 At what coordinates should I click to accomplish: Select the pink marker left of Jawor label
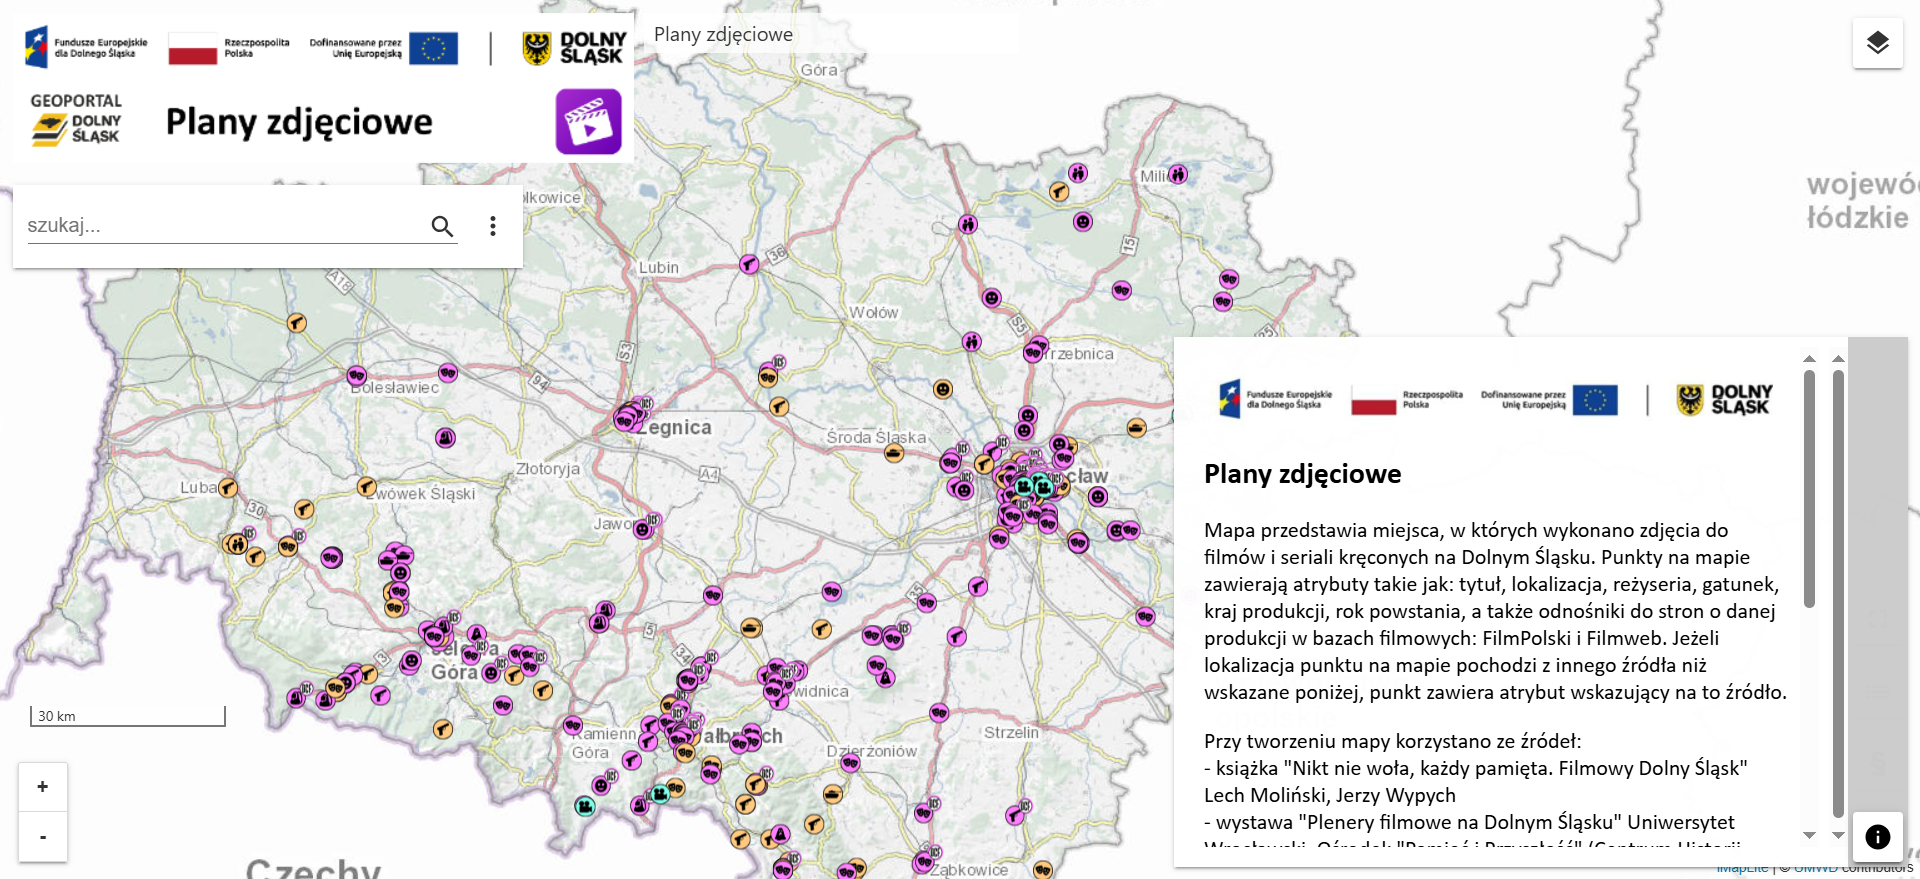pos(644,529)
